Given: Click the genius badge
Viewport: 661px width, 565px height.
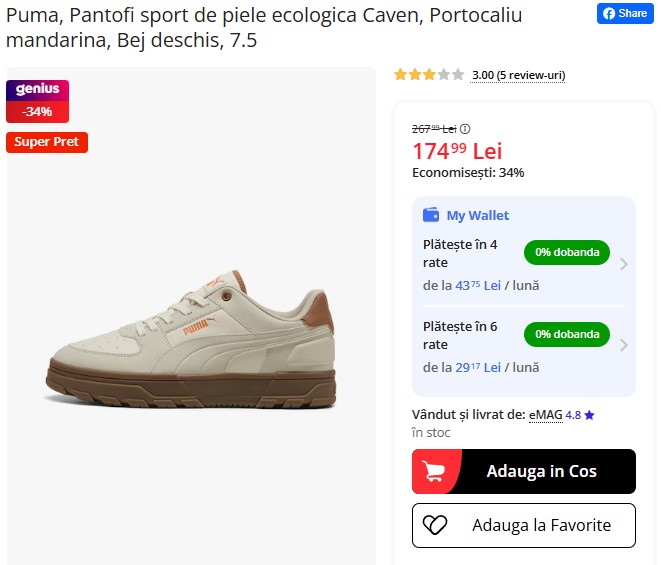Looking at the screenshot, I should pos(37,90).
